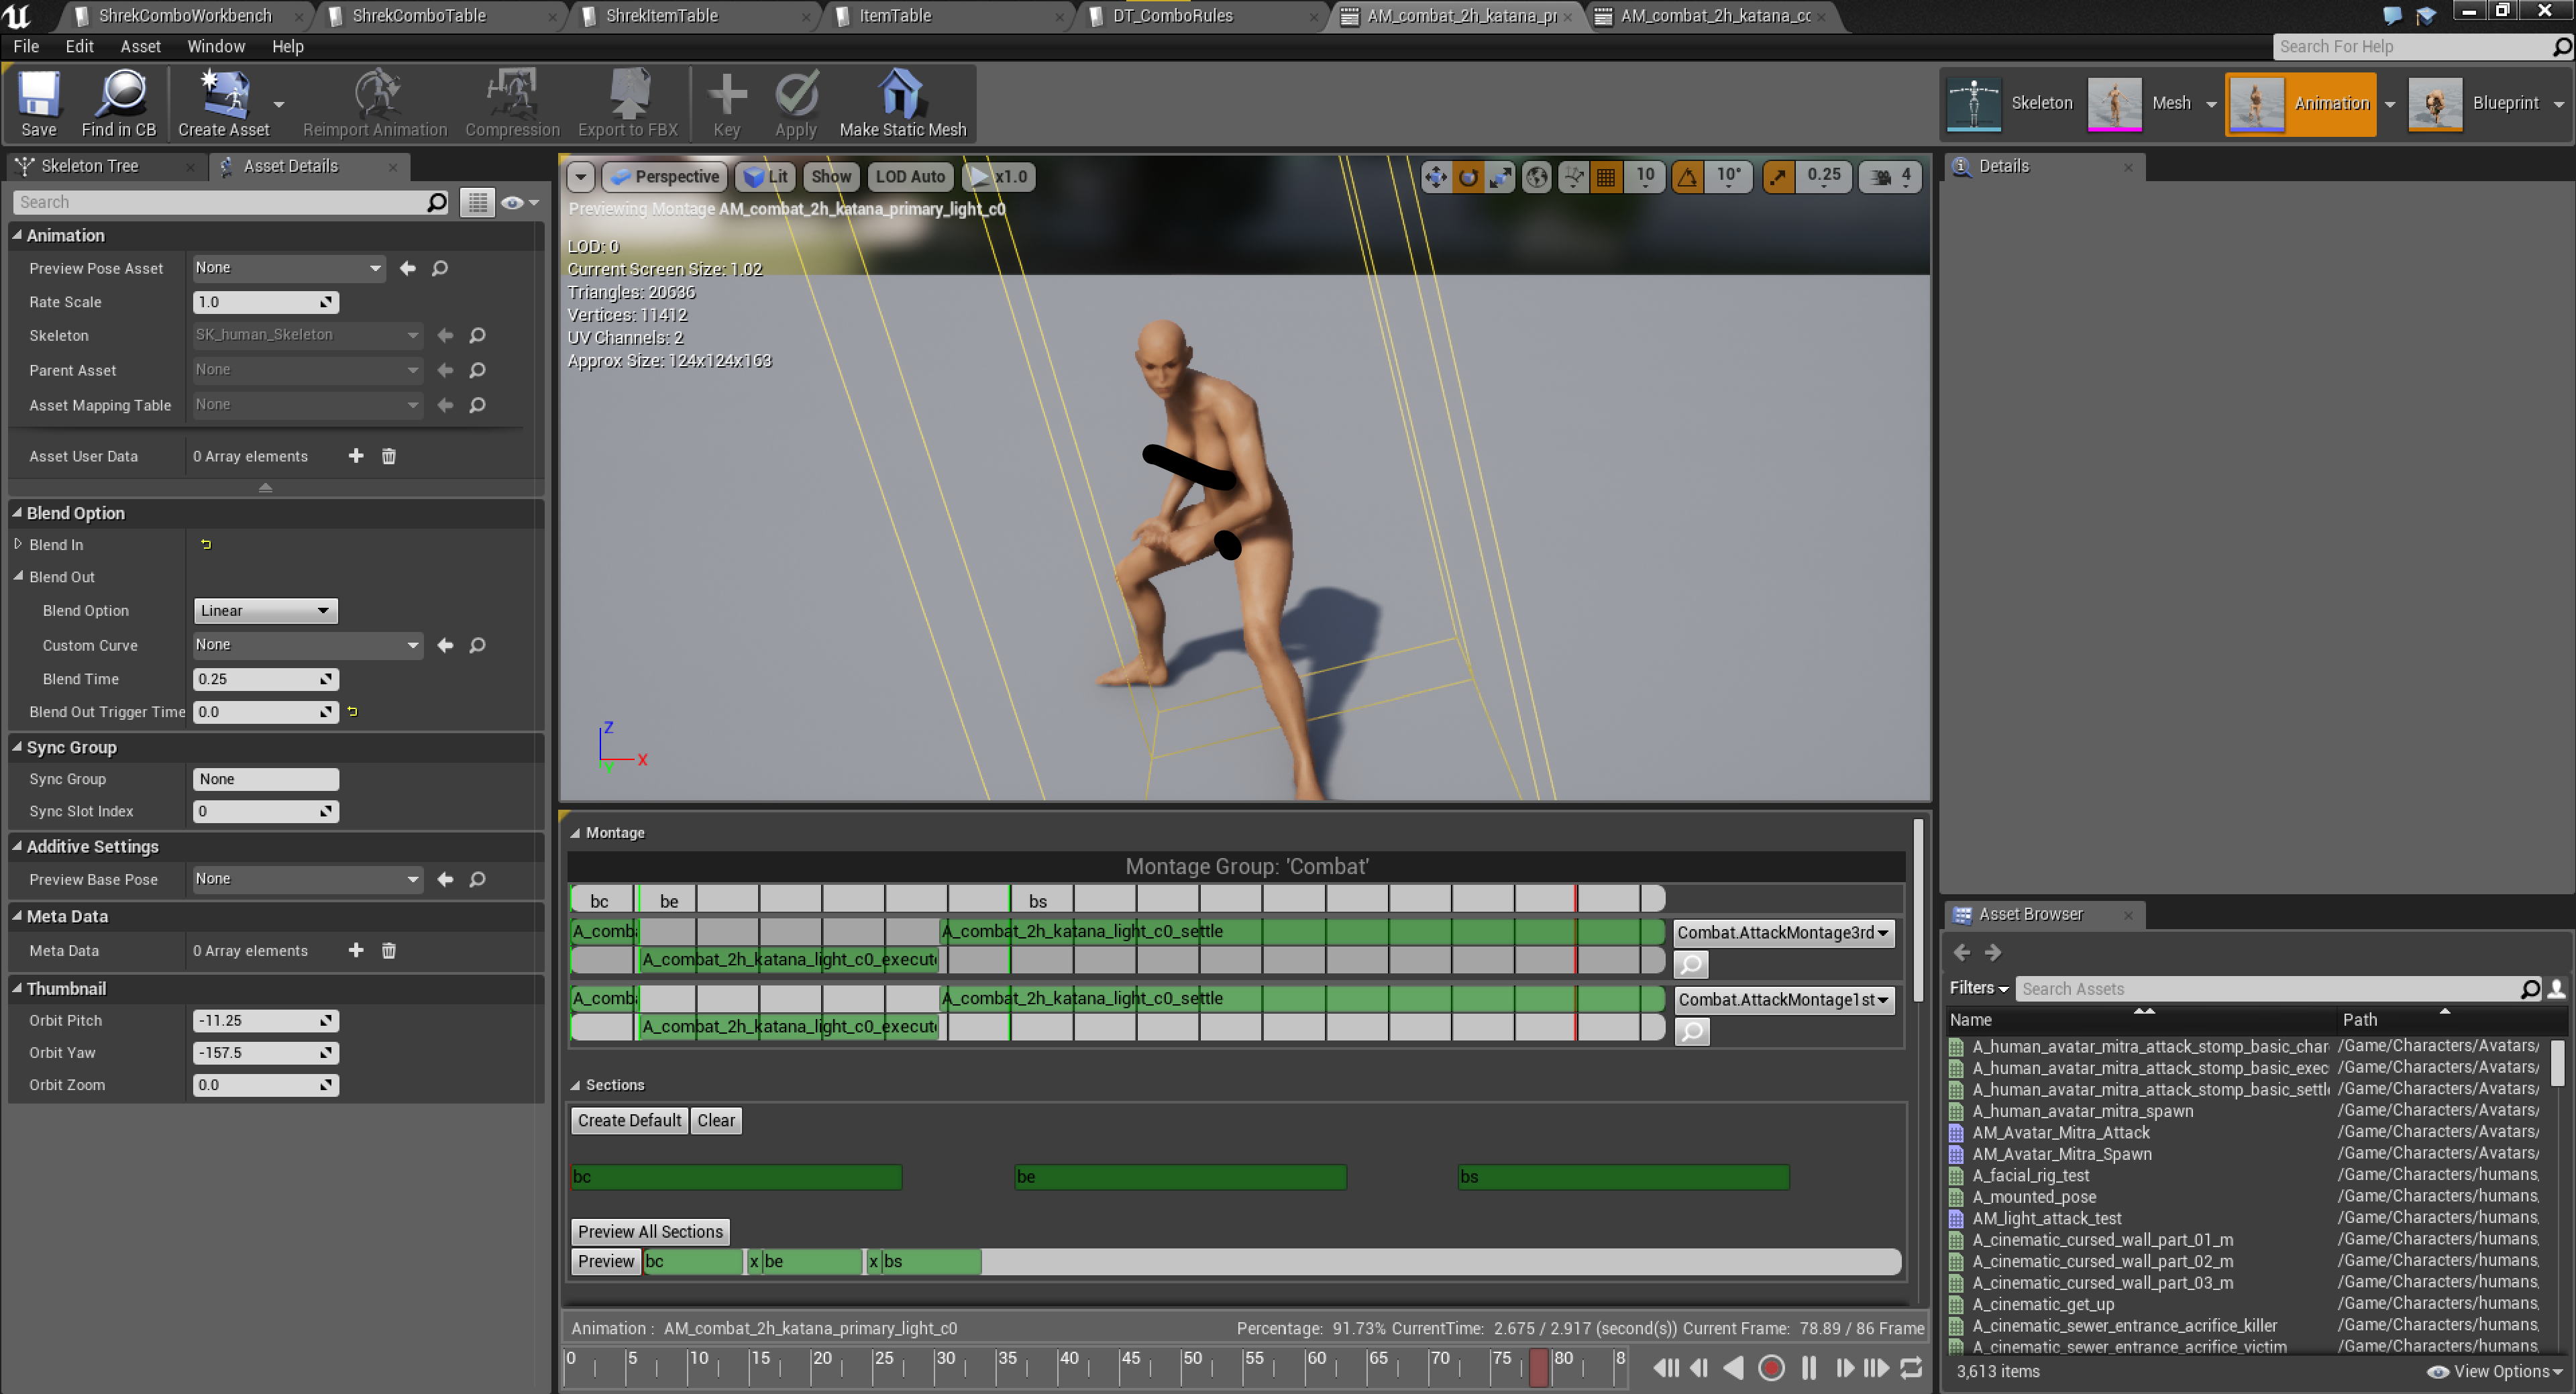
Task: Click the world coordinate globe icon
Action: [1537, 177]
